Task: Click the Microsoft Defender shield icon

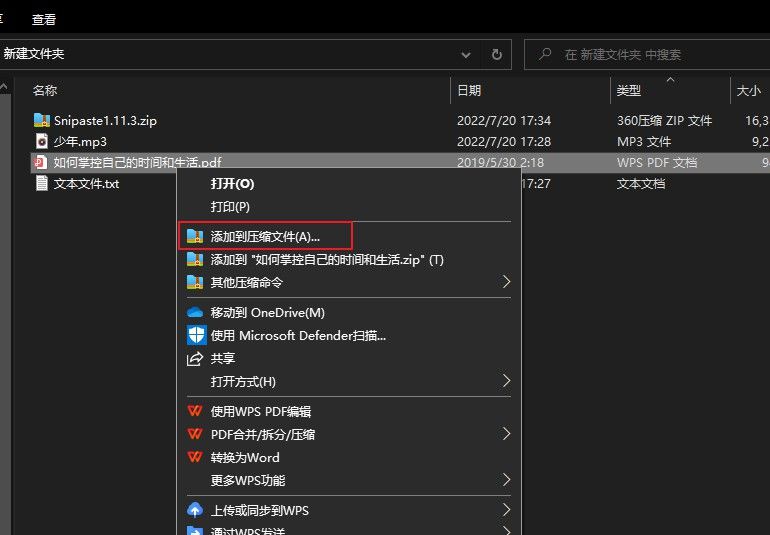Action: pyautogui.click(x=196, y=336)
